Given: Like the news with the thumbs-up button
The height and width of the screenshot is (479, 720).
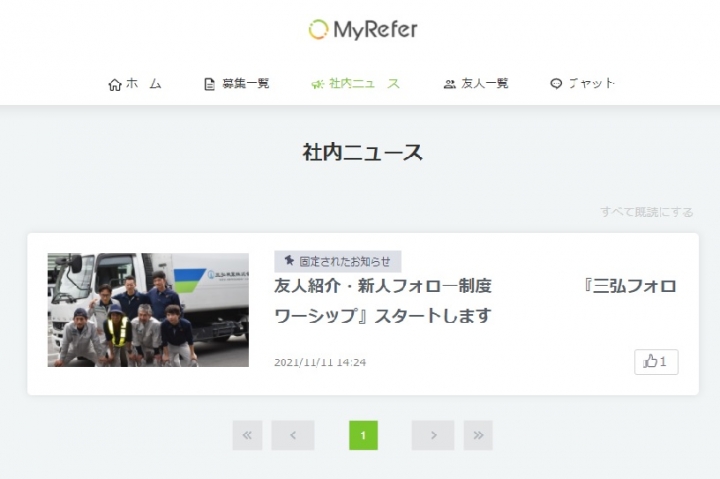Looking at the screenshot, I should 656,362.
